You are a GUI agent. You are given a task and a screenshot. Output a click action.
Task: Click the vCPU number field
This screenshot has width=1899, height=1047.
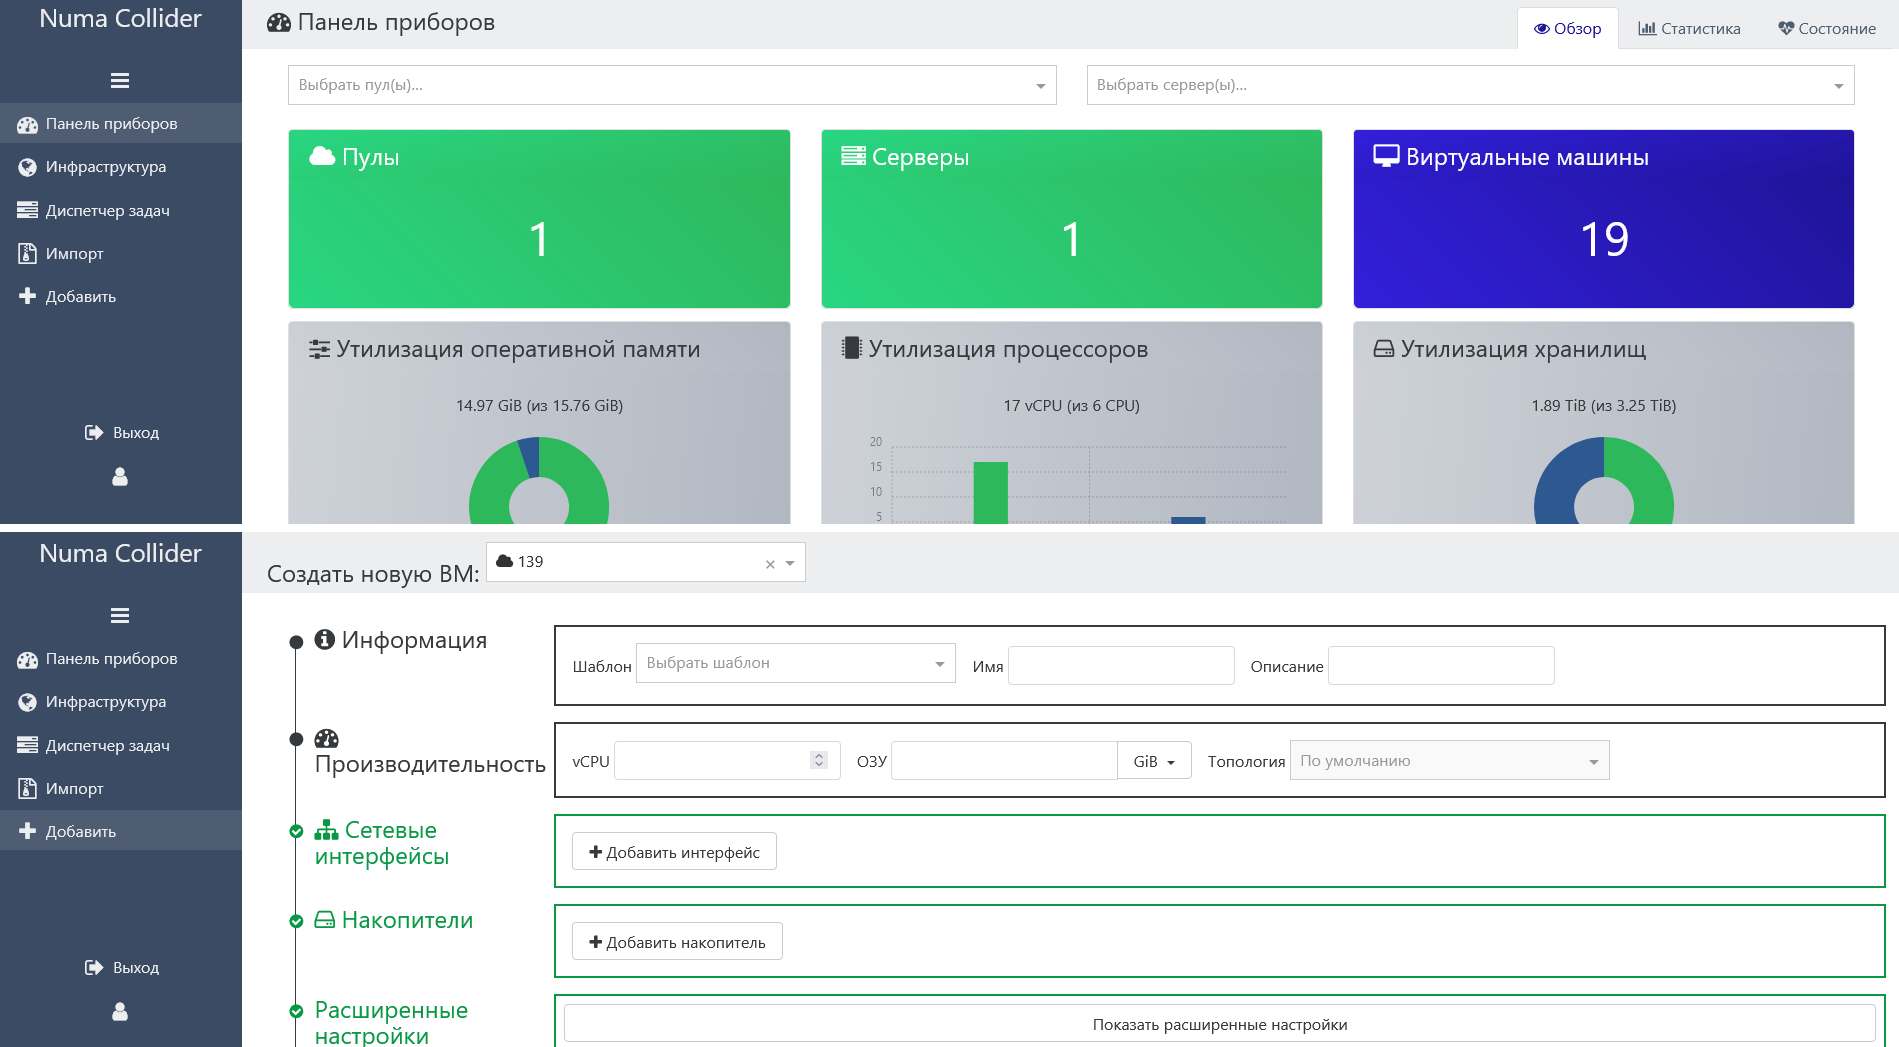[x=727, y=761]
